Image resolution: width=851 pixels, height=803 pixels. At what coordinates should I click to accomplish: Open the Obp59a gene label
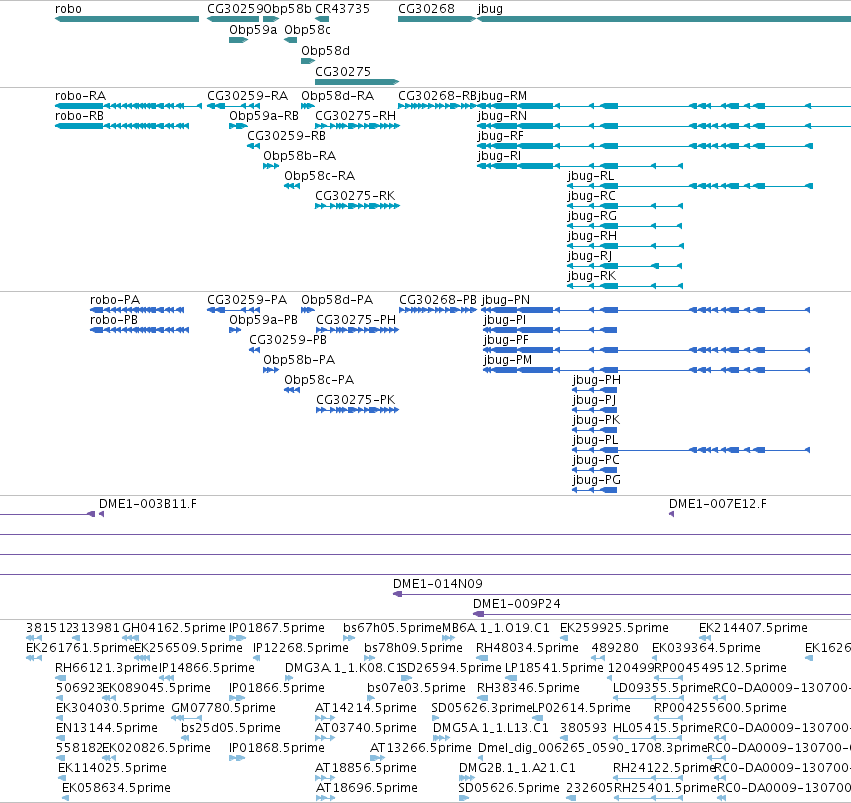click(253, 30)
